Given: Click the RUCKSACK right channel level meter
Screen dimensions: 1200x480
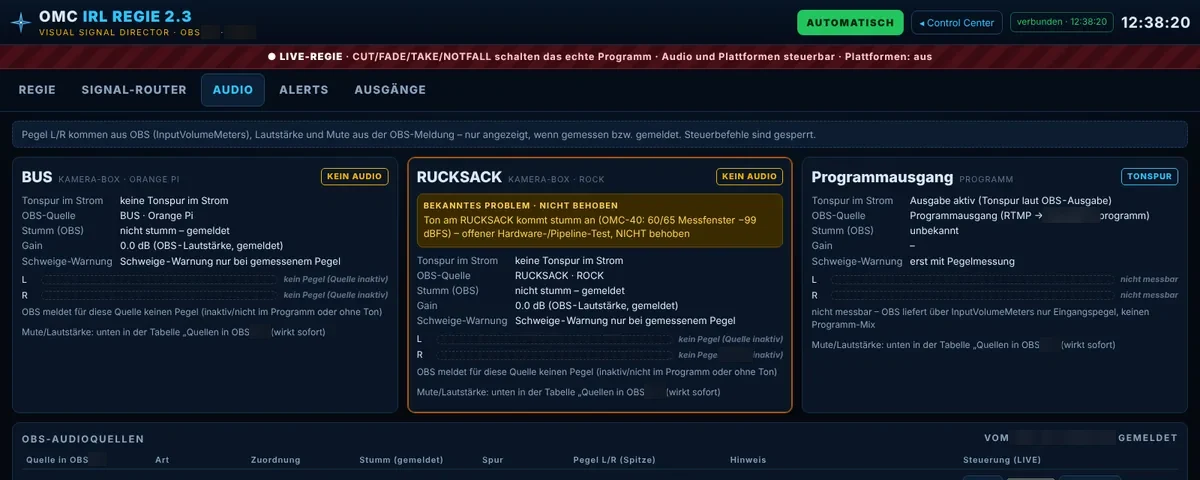Looking at the screenshot, I should (x=553, y=355).
